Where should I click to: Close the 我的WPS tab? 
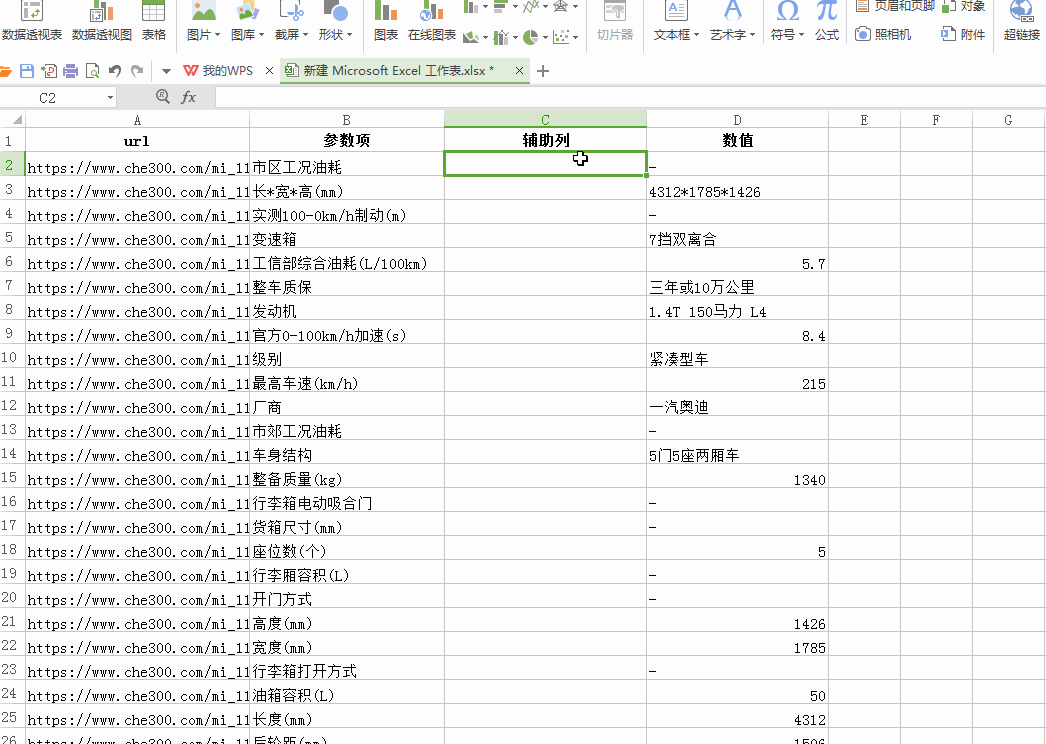point(269,71)
